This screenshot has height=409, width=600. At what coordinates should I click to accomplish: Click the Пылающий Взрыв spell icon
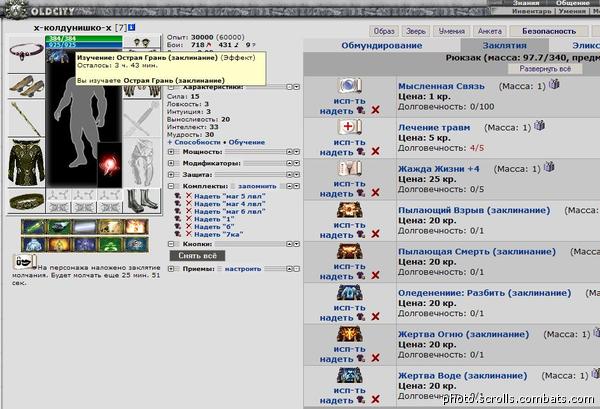[x=349, y=210]
